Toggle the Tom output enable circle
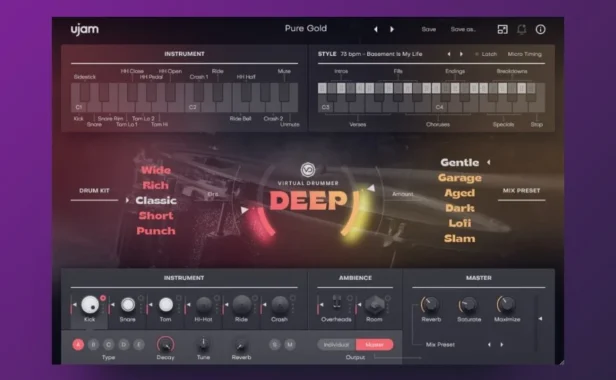 tap(178, 298)
